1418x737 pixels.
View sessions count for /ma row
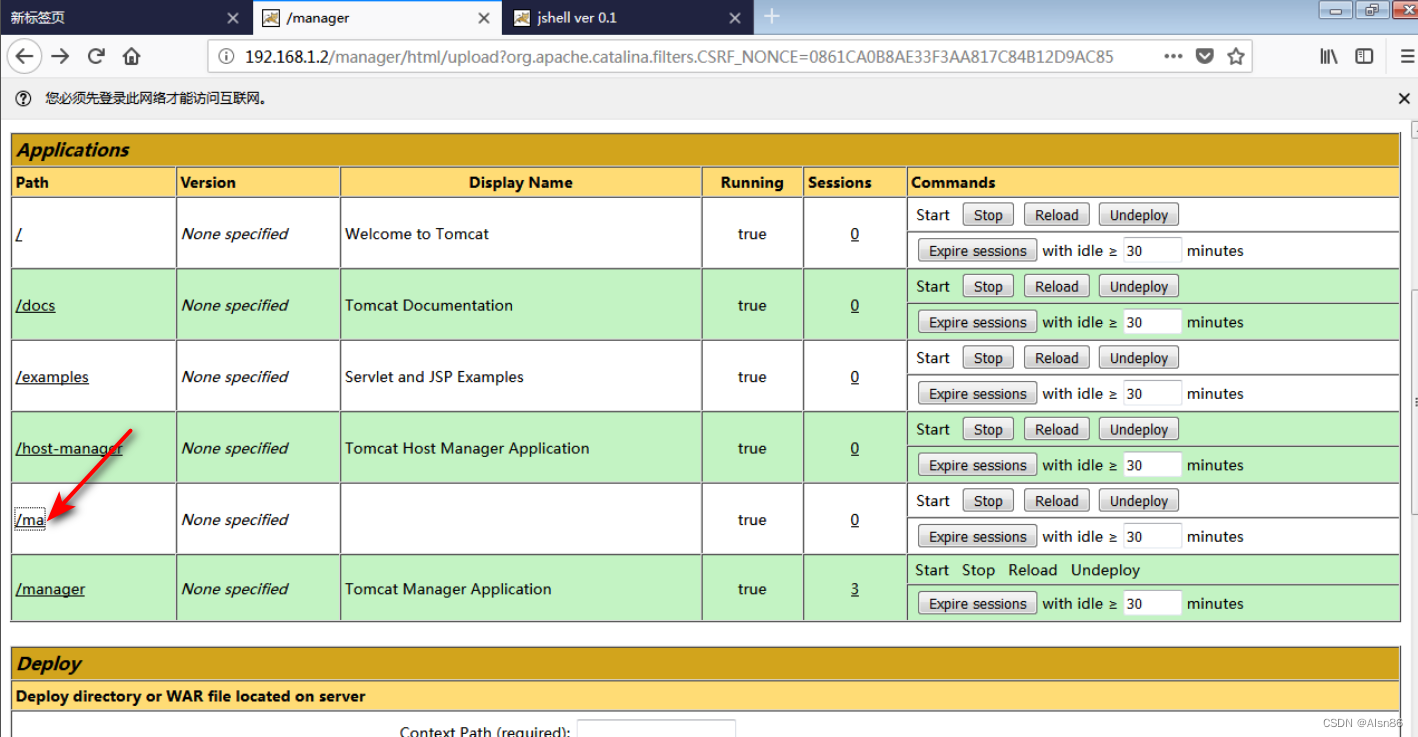tap(854, 520)
